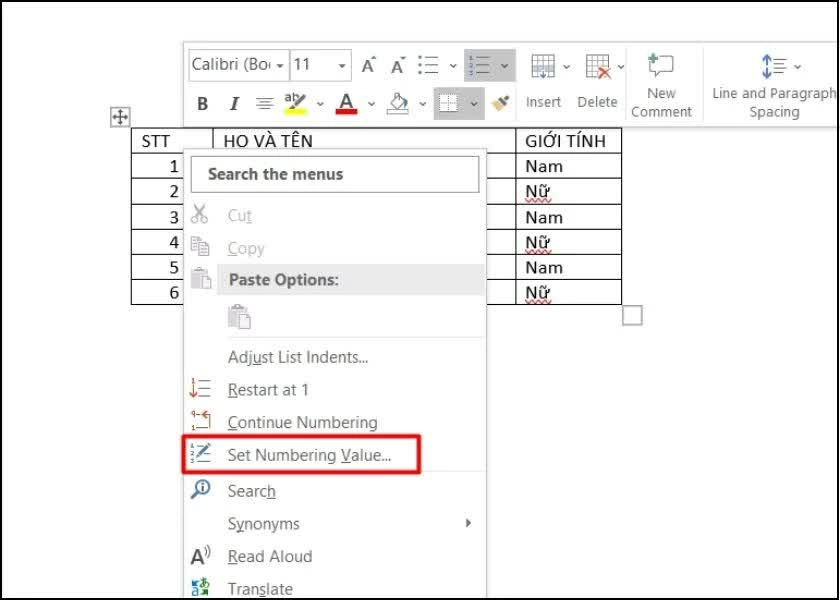Click the table move handle
Image resolution: width=840 pixels, height=600 pixels.
(x=120, y=117)
